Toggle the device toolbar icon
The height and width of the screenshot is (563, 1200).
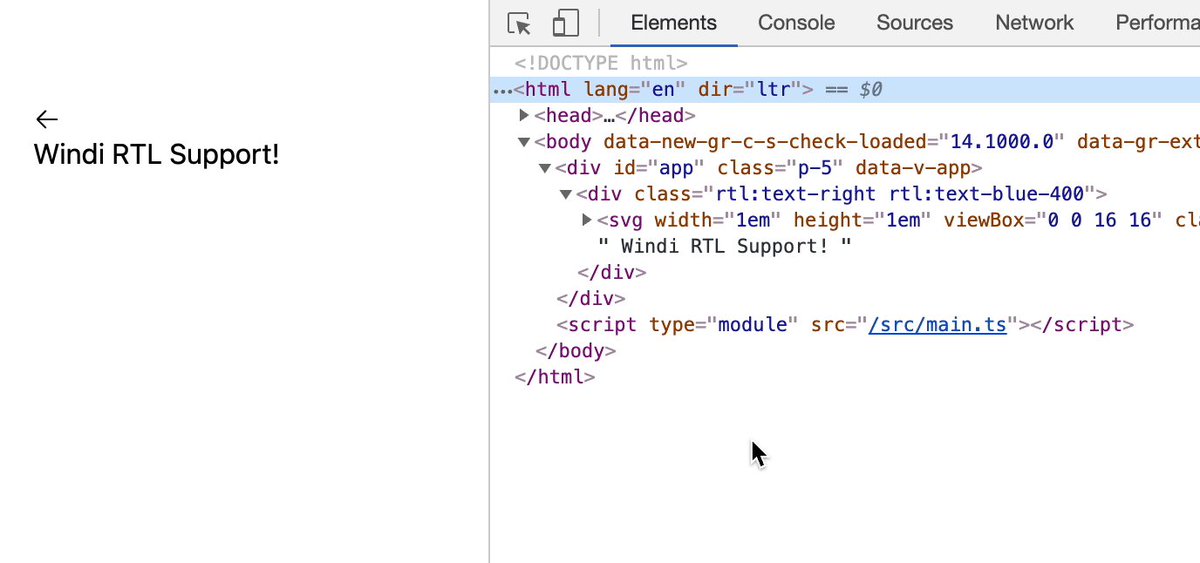point(567,23)
